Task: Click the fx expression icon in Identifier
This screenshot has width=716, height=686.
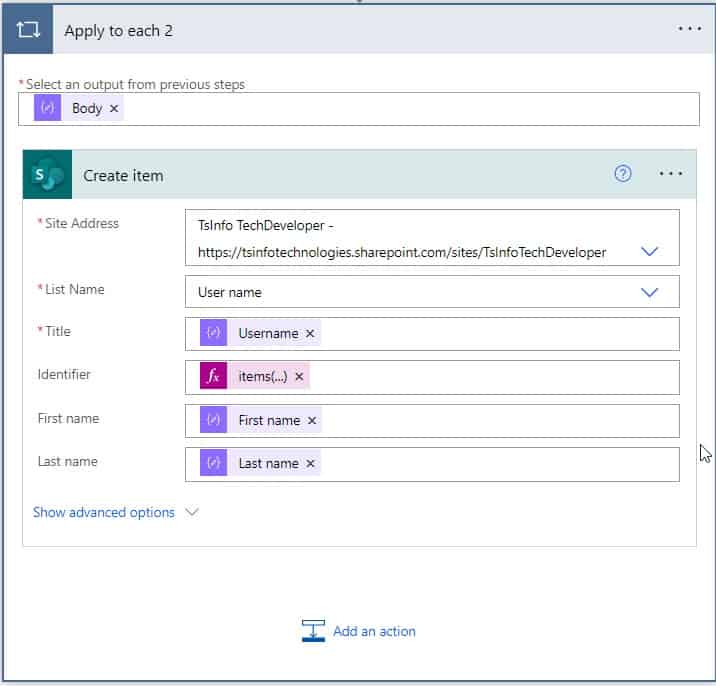Action: (x=213, y=376)
